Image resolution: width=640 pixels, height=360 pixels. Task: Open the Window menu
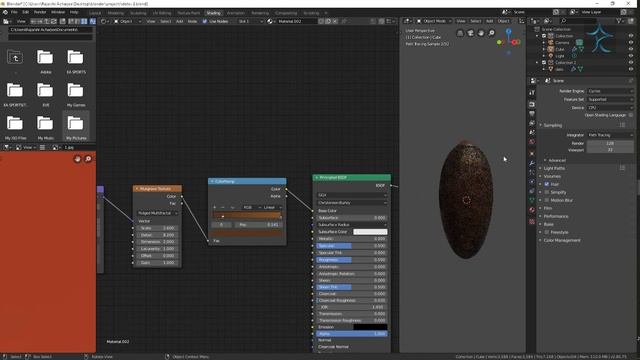click(x=58, y=12)
